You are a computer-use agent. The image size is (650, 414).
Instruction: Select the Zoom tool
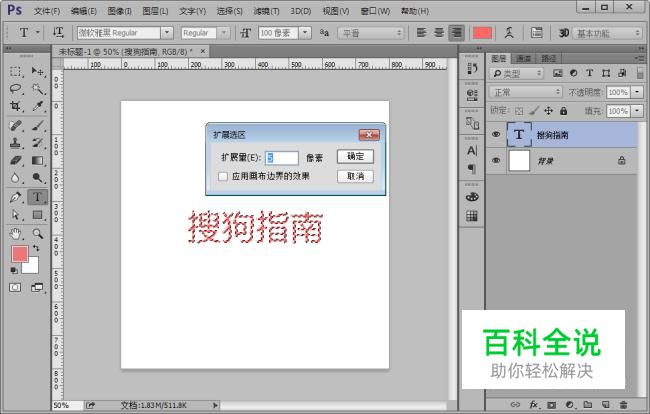[37, 234]
